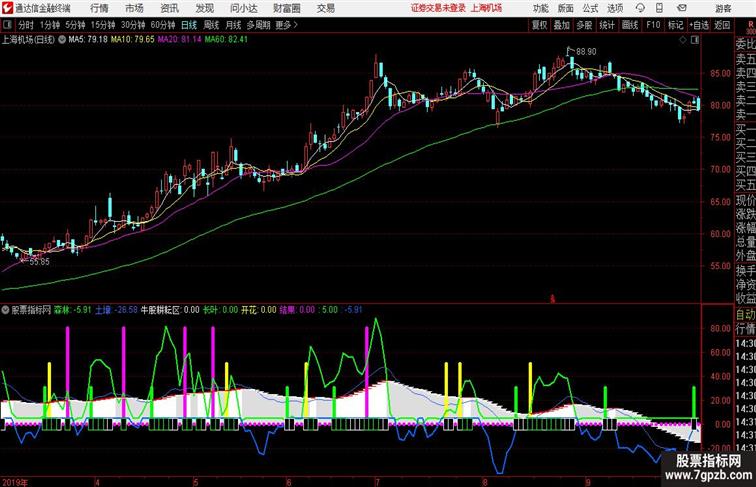The width and height of the screenshot is (756, 487).
Task: Switch to 分时 chart tab
Action: [26, 25]
